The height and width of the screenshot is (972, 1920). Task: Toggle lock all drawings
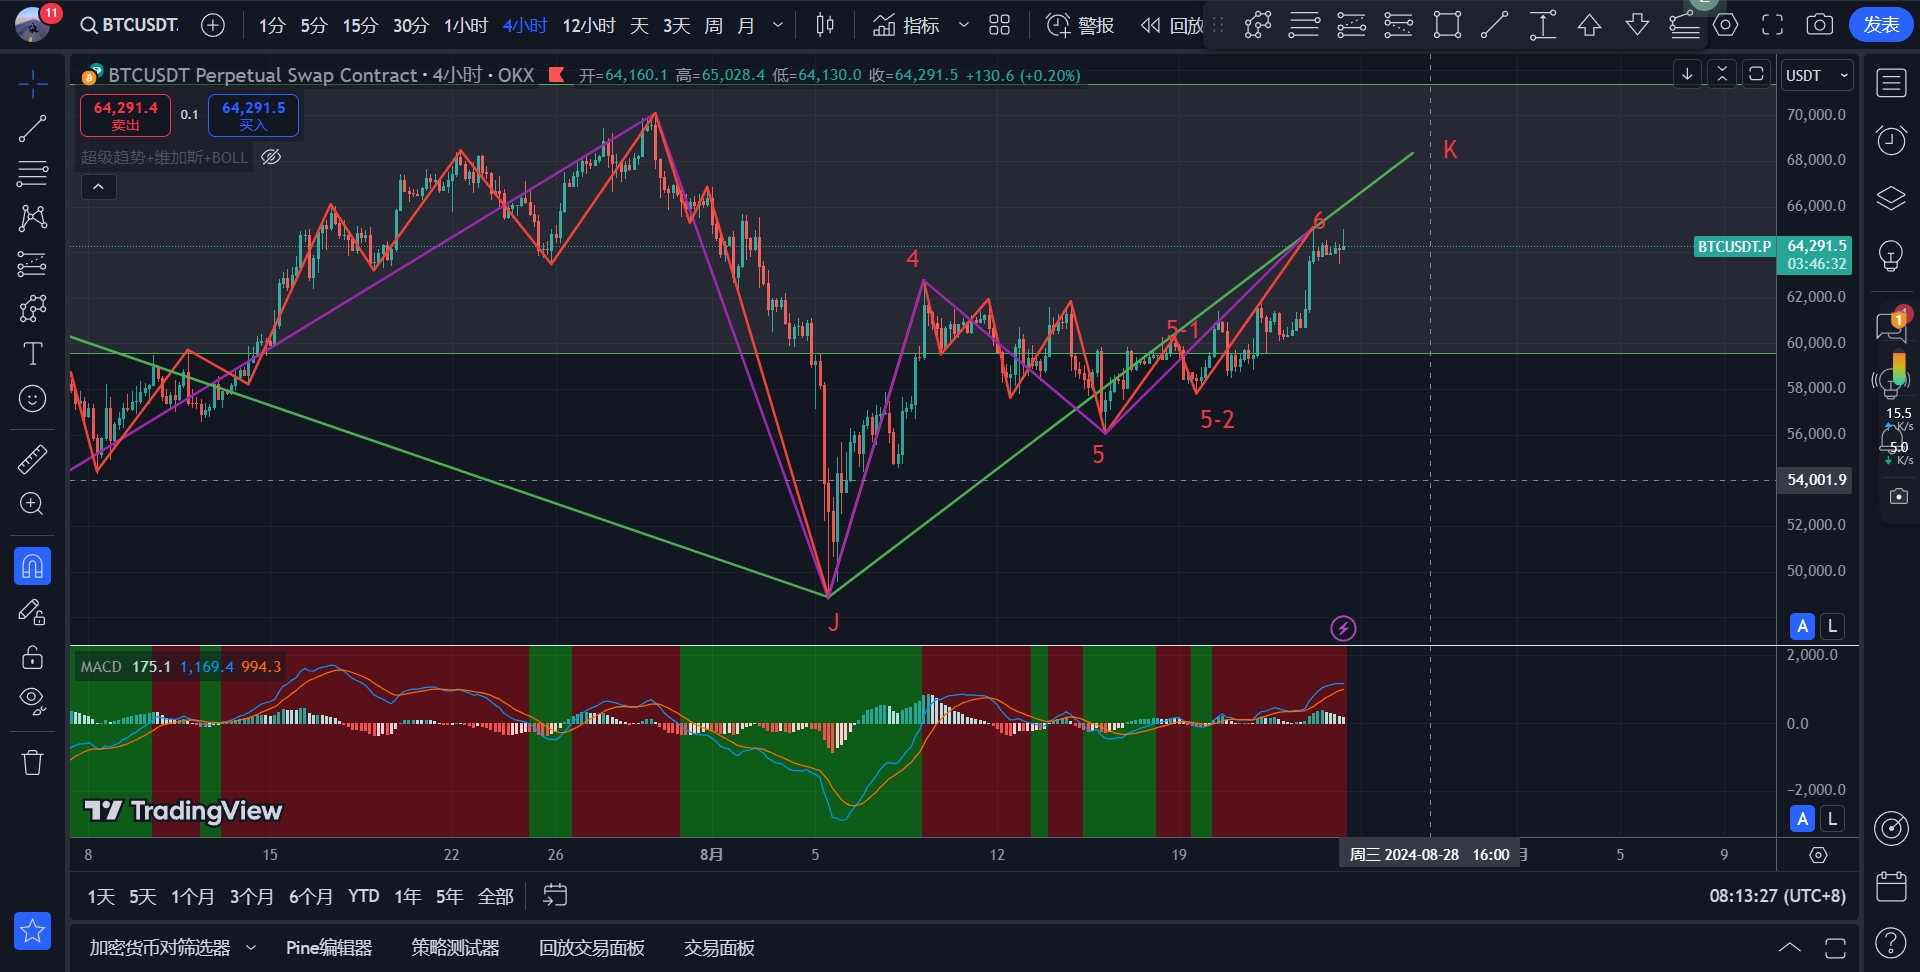click(33, 657)
